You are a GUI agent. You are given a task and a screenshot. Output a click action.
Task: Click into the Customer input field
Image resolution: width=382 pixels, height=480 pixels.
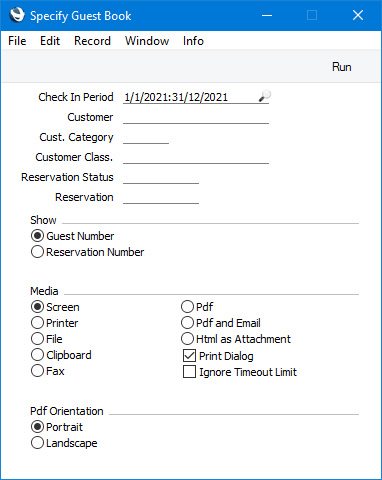coord(196,117)
